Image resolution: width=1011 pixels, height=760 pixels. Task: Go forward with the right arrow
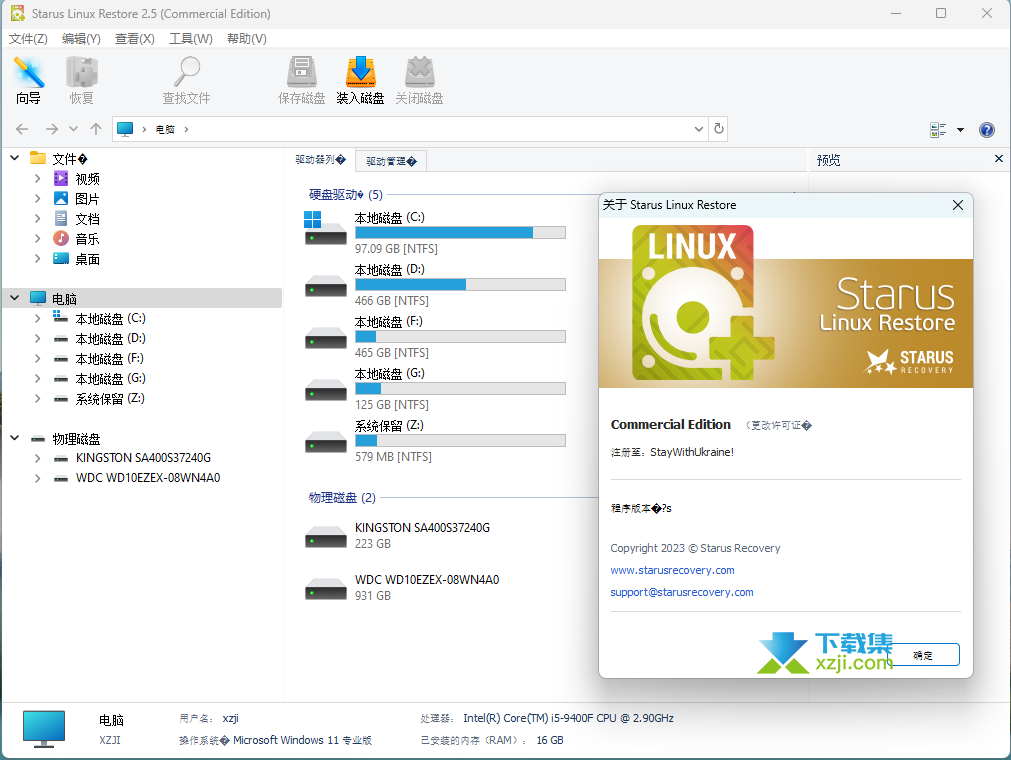coord(52,129)
